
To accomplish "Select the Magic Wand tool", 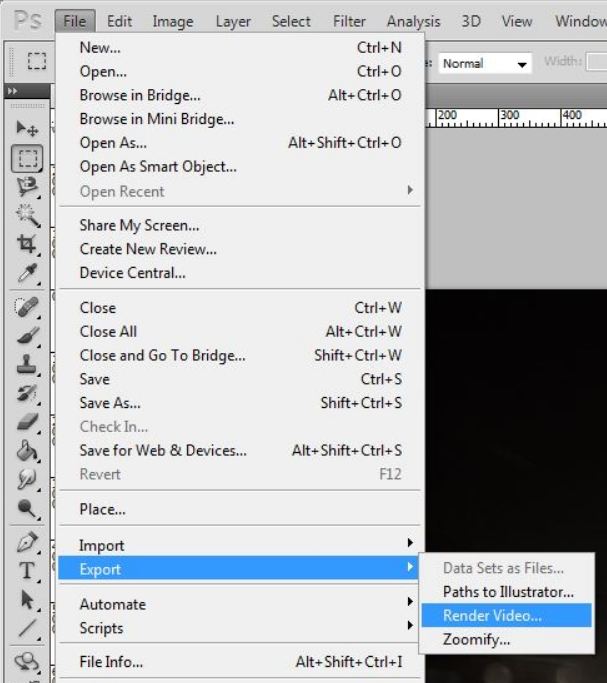I will 27,215.
